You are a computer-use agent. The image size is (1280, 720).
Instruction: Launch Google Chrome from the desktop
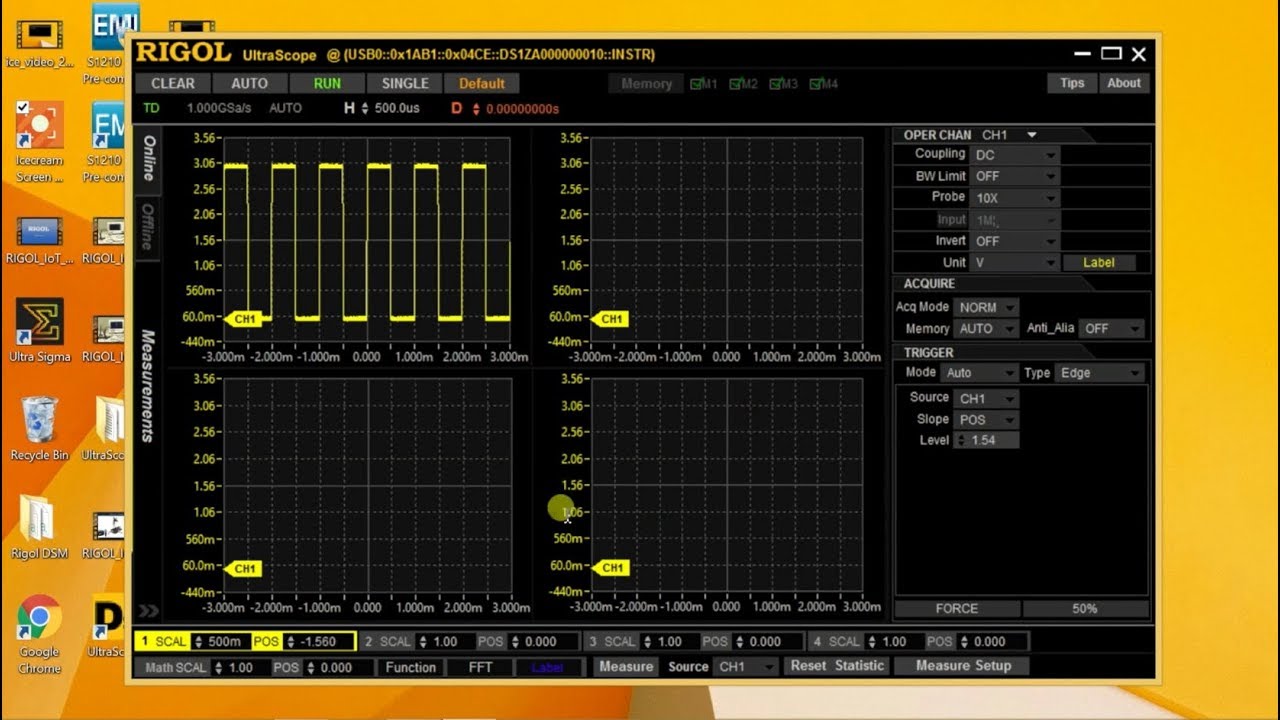pos(40,635)
